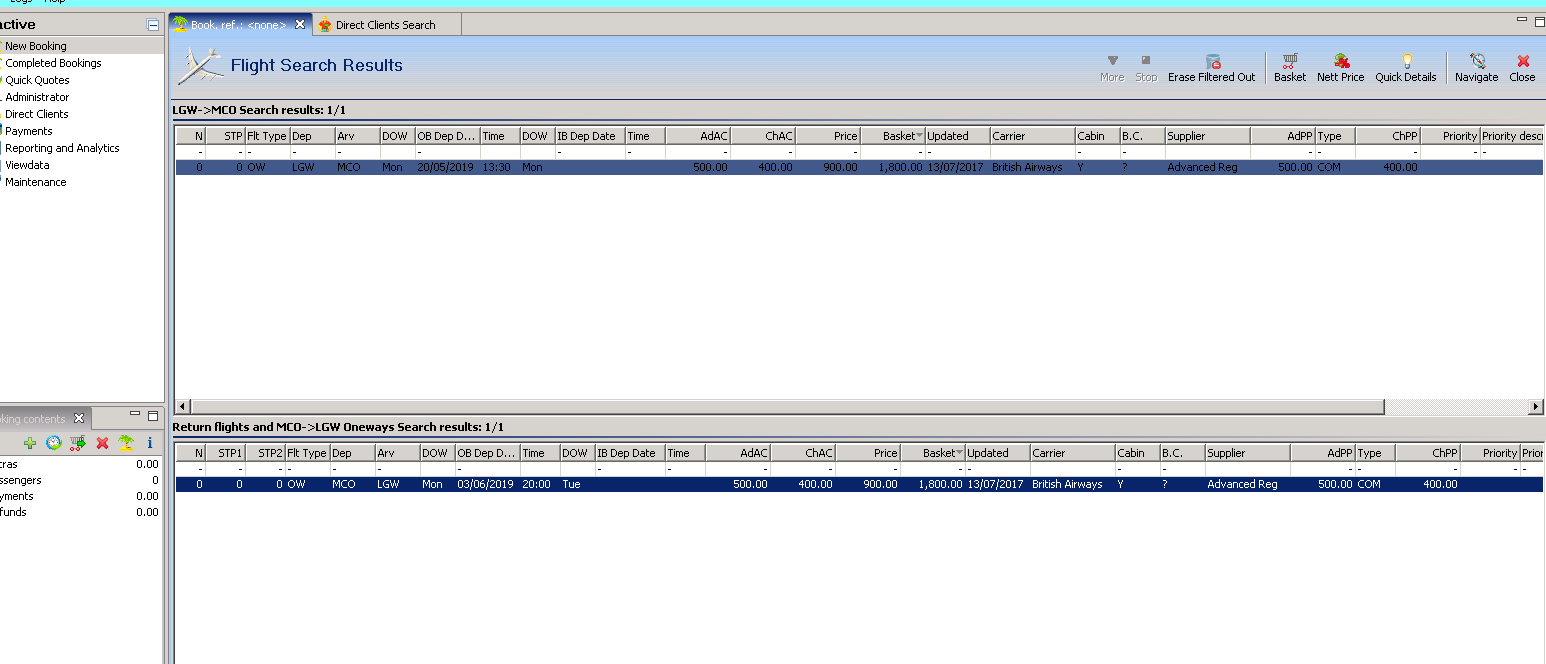Close the Book. ref. <none> tab
The image size is (1546, 664).
tap(300, 24)
